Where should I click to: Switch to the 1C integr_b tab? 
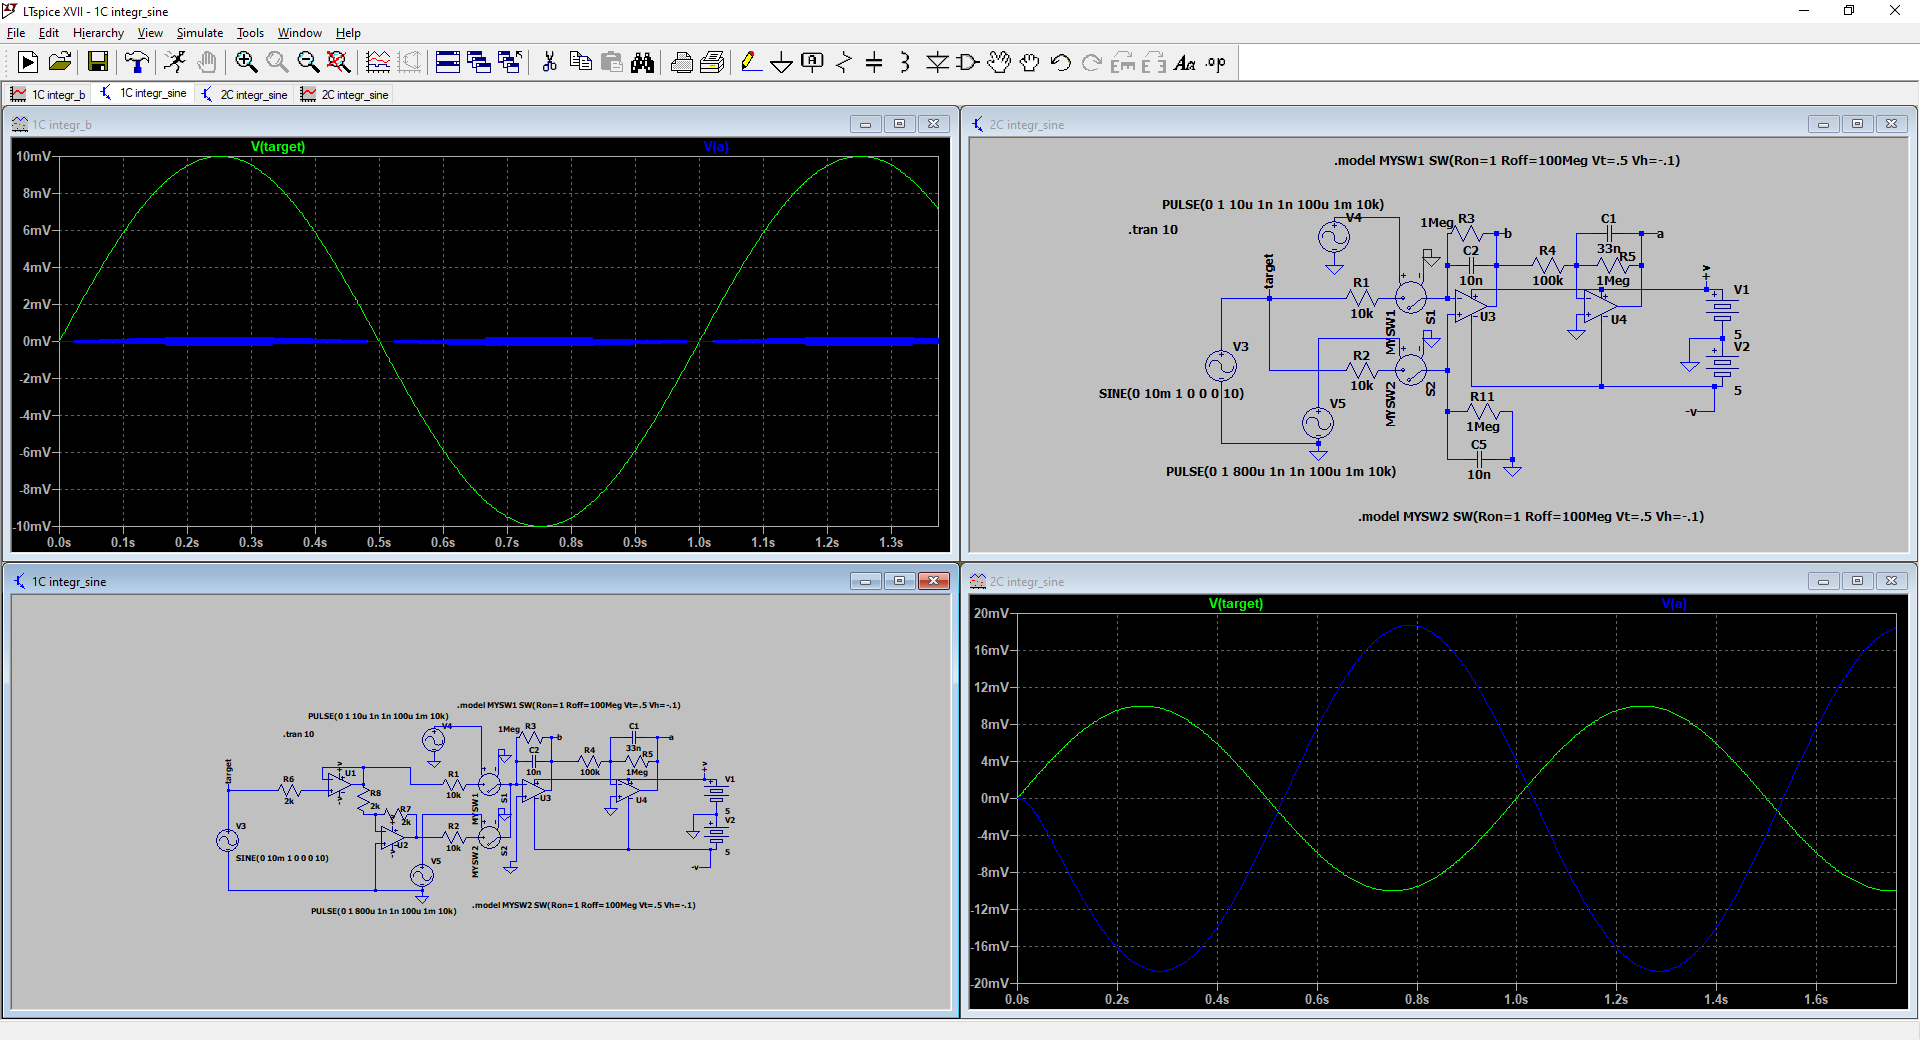(49, 94)
